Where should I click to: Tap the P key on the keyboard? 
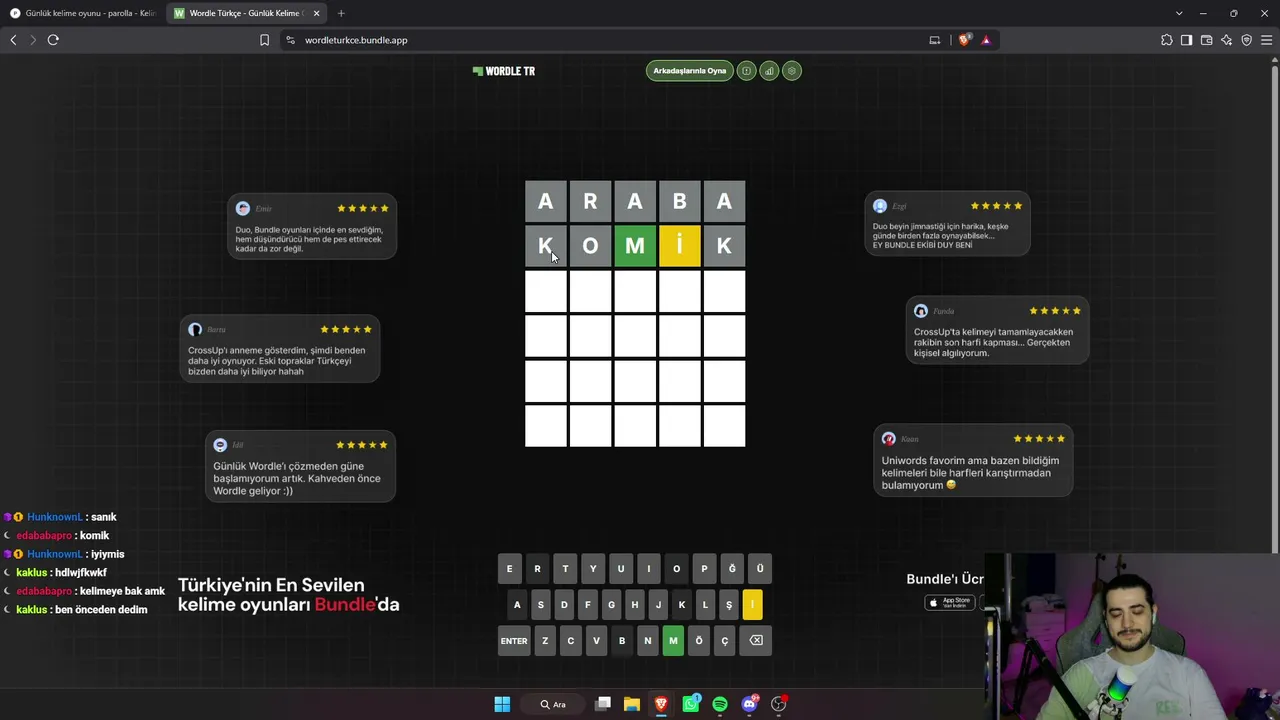pyautogui.click(x=704, y=569)
